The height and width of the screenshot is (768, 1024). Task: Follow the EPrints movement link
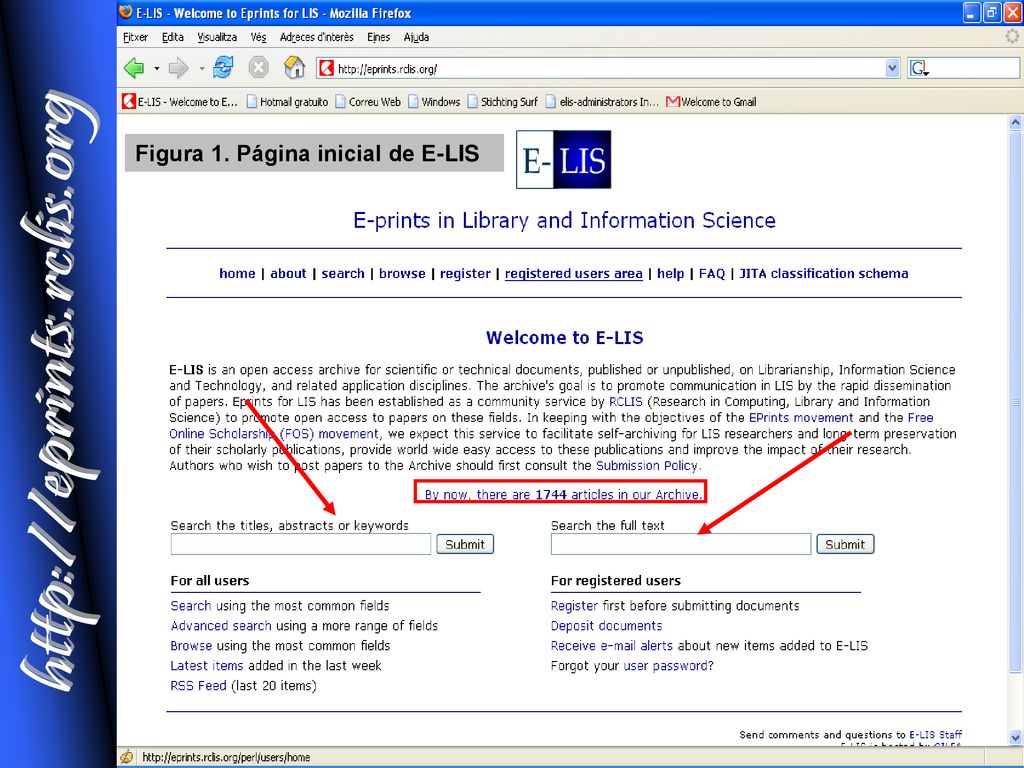pos(801,418)
